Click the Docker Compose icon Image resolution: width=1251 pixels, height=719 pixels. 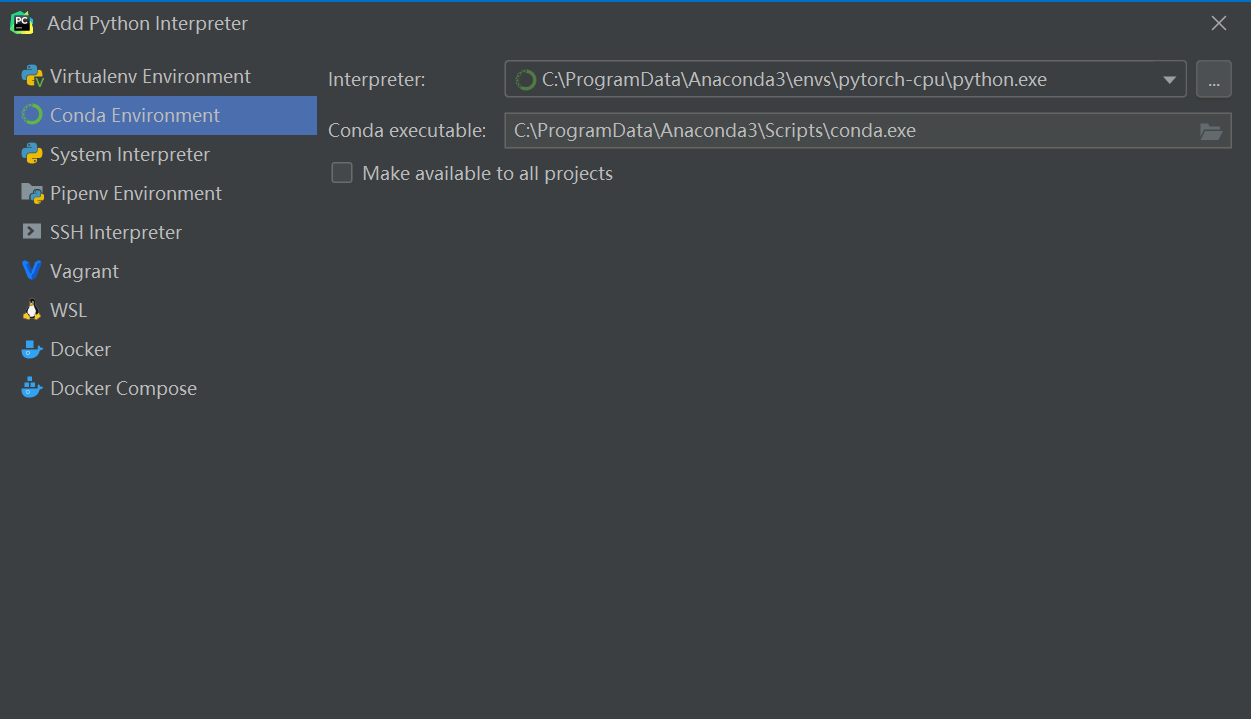tap(33, 388)
